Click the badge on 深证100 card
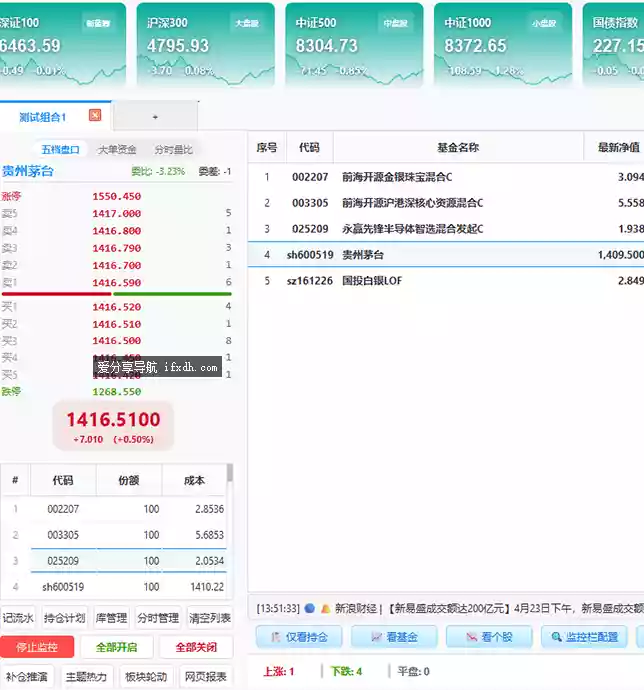 tap(98, 23)
